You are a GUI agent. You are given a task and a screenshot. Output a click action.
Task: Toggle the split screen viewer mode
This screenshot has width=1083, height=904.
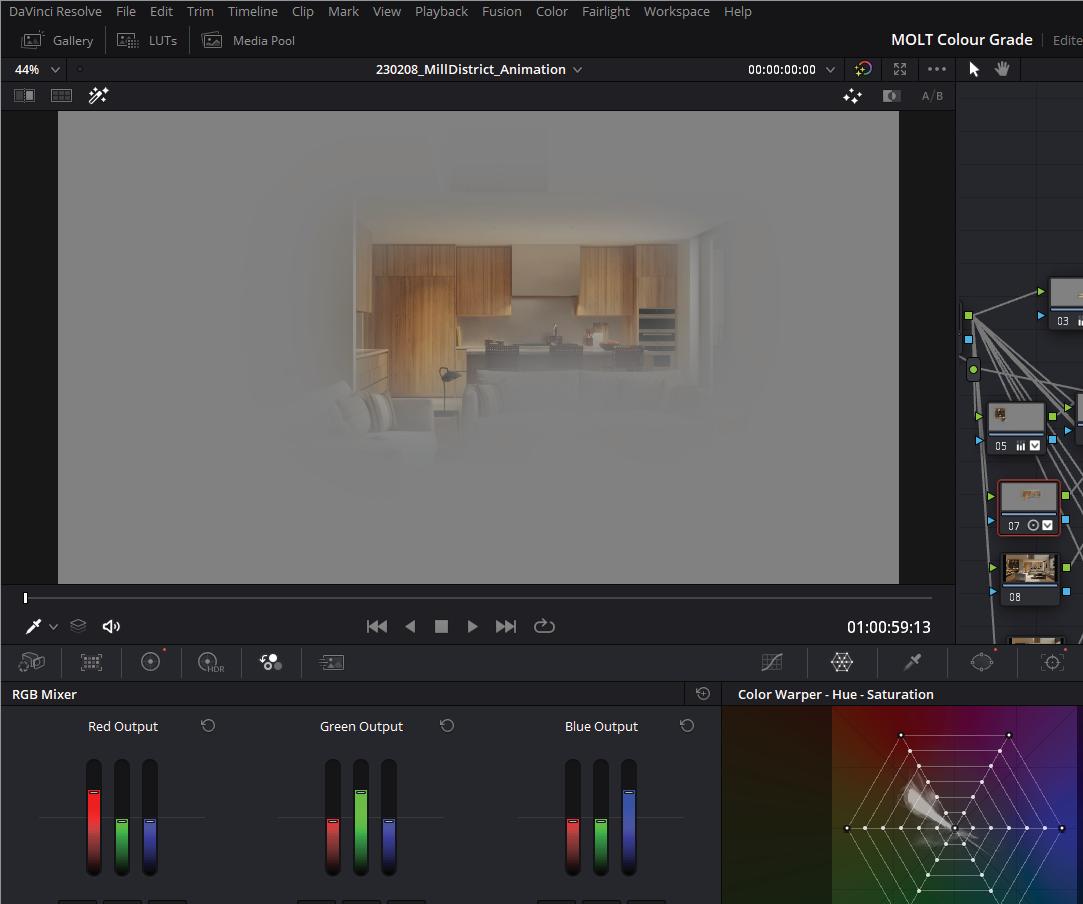pos(61,96)
